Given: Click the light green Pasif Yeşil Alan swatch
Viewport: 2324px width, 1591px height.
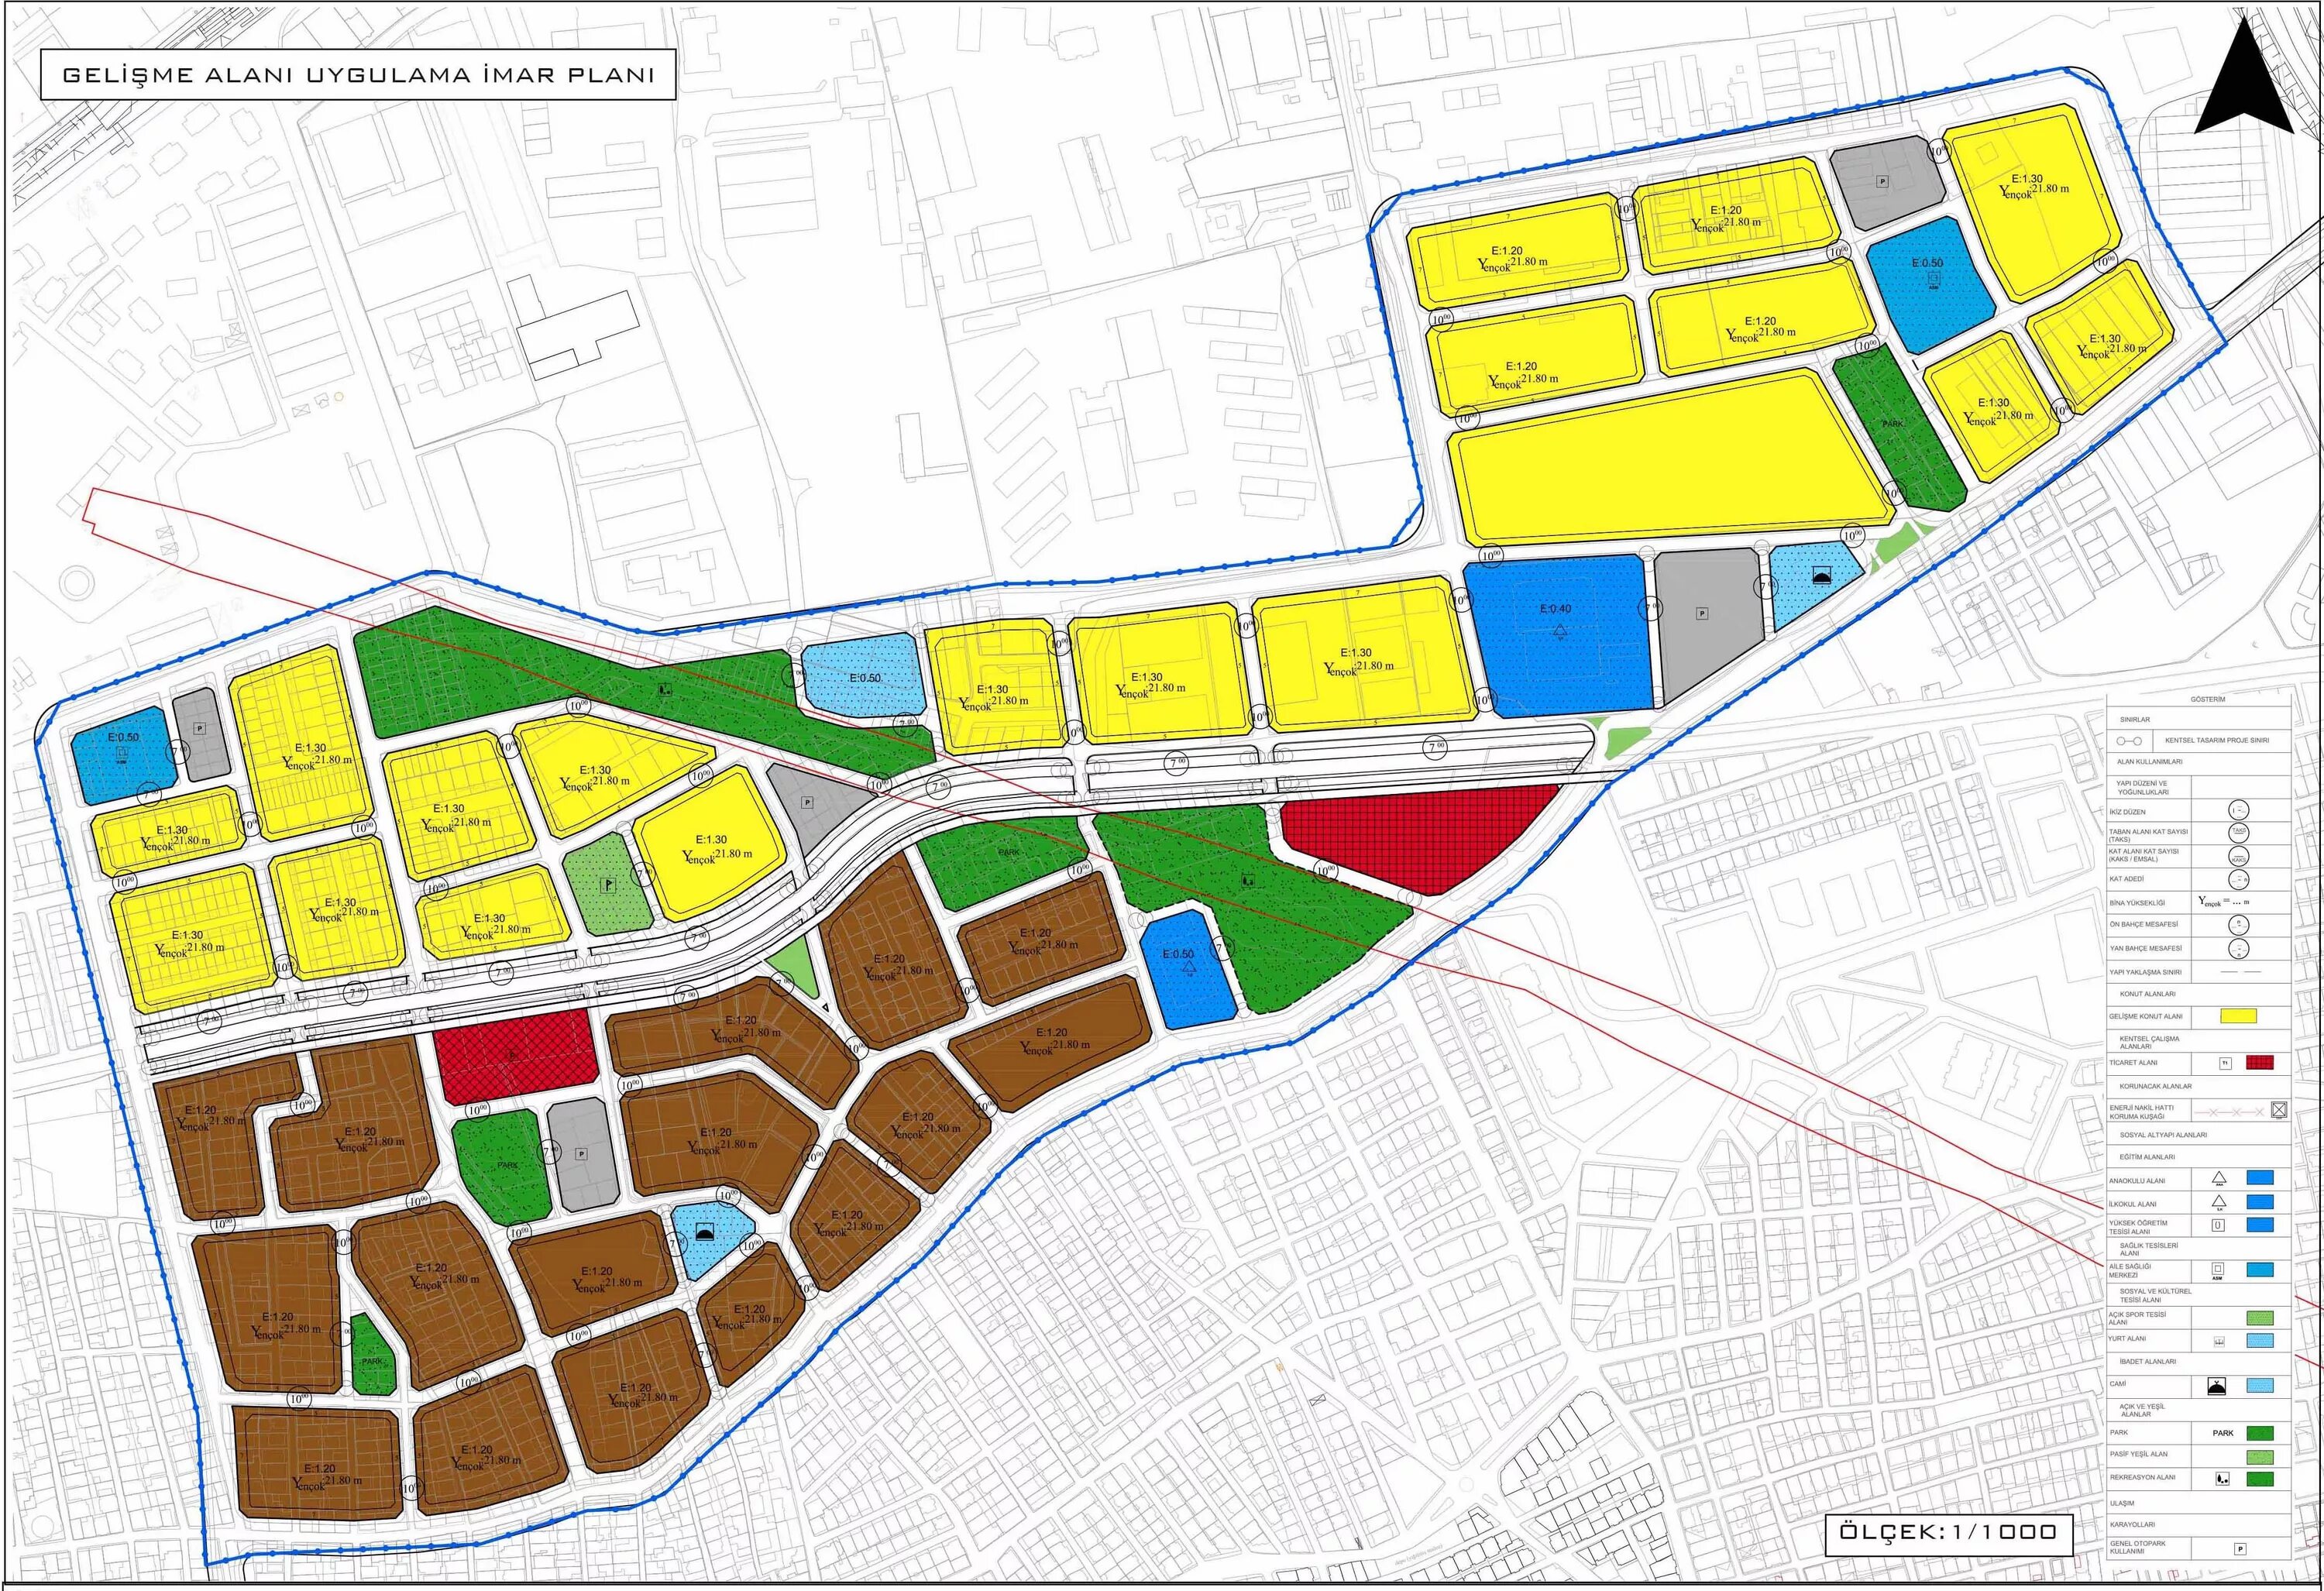Looking at the screenshot, I should pos(2259,1456).
